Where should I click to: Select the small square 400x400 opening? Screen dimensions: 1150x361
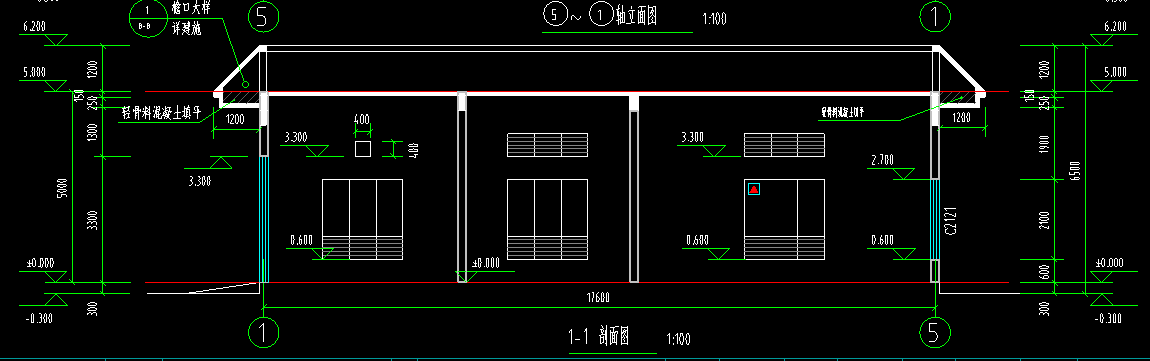(363, 149)
